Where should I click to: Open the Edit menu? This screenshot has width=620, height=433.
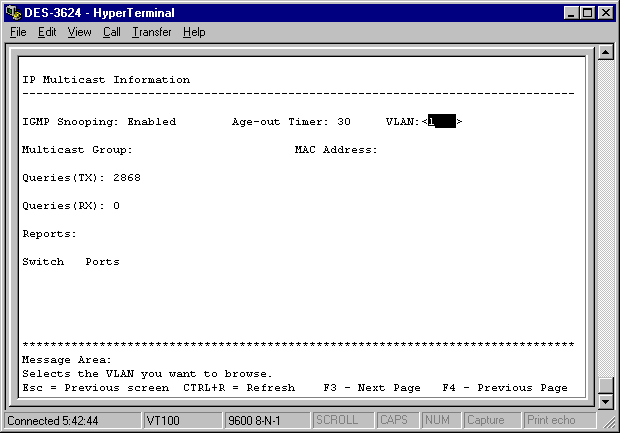tap(47, 32)
